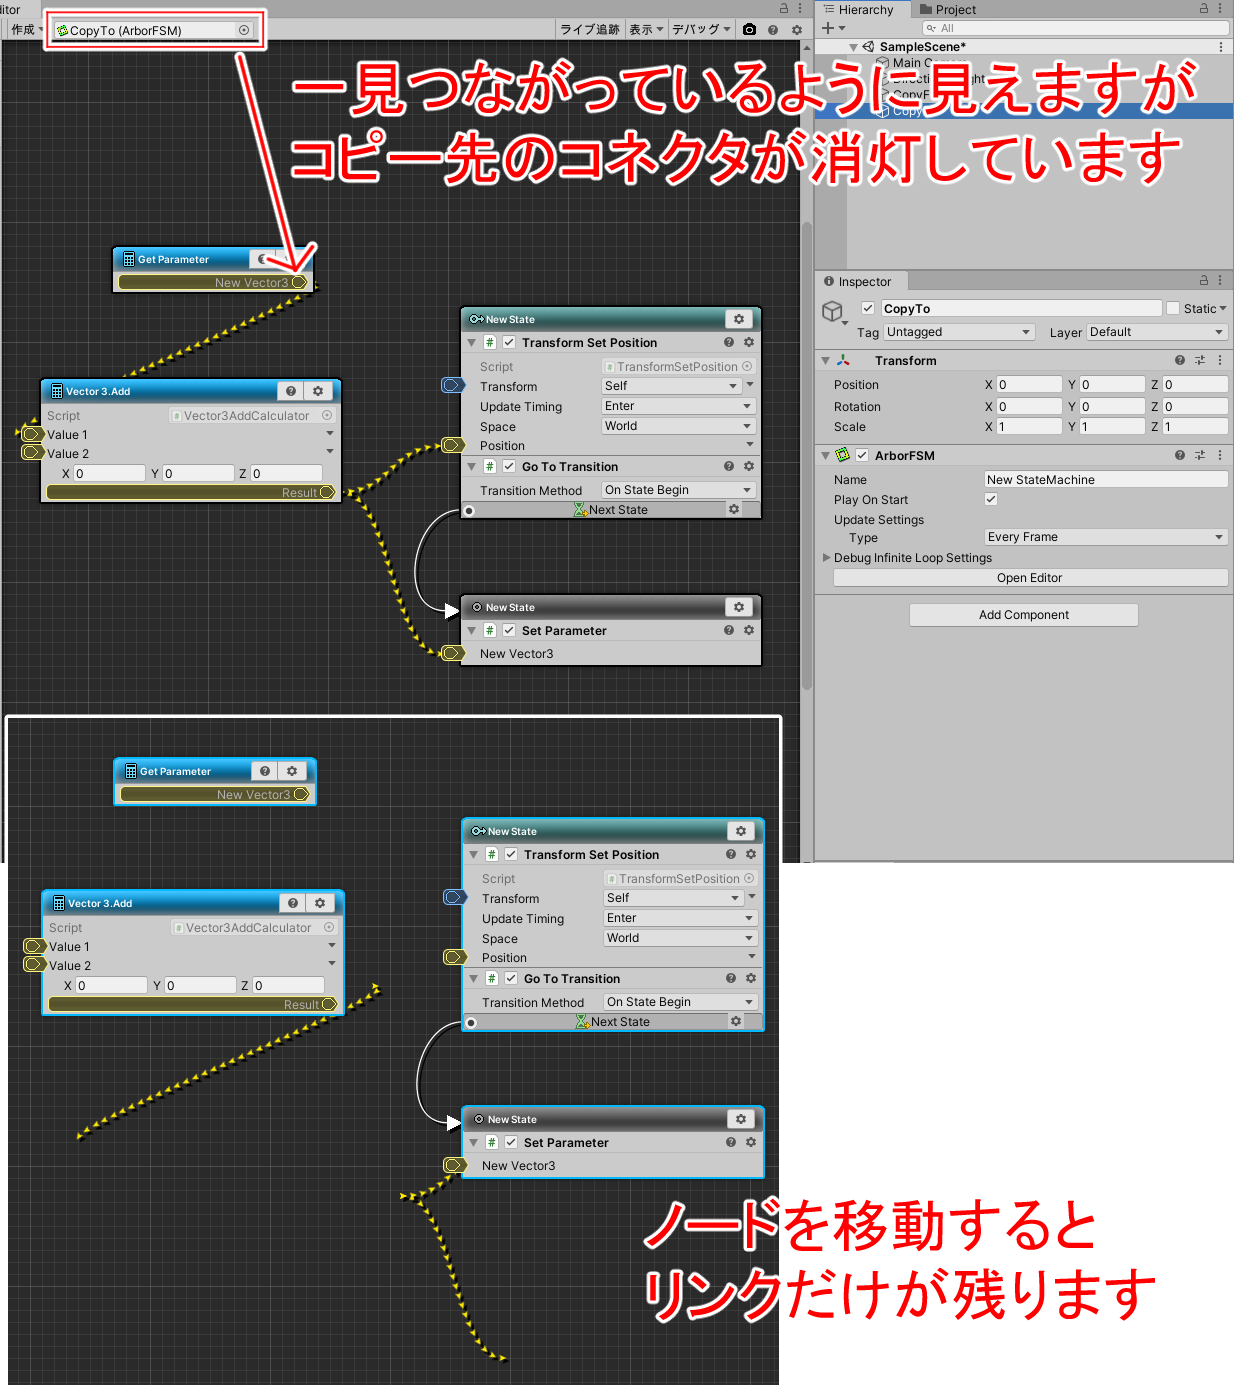Click the help icon in the graph toolbar
The width and height of the screenshot is (1234, 1385).
(773, 30)
